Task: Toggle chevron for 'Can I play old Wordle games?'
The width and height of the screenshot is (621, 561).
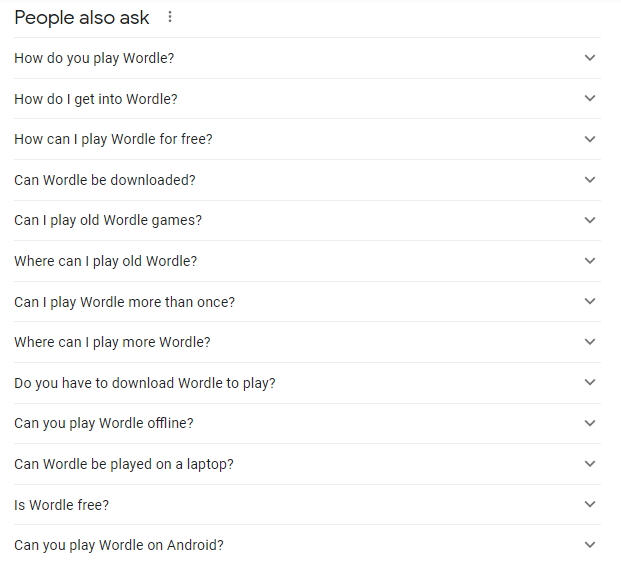Action: (x=590, y=220)
